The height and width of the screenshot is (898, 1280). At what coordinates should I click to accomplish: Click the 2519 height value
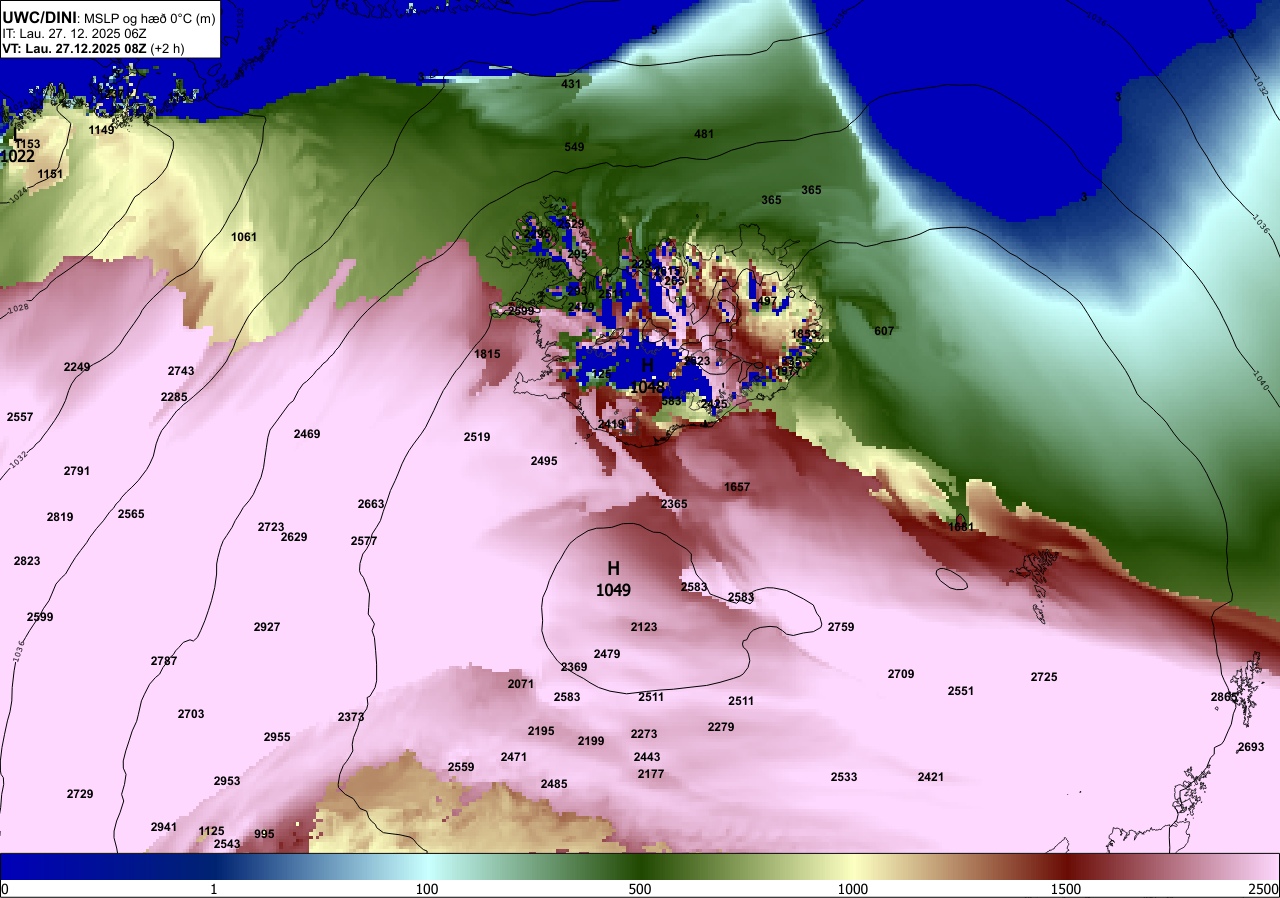pos(477,437)
